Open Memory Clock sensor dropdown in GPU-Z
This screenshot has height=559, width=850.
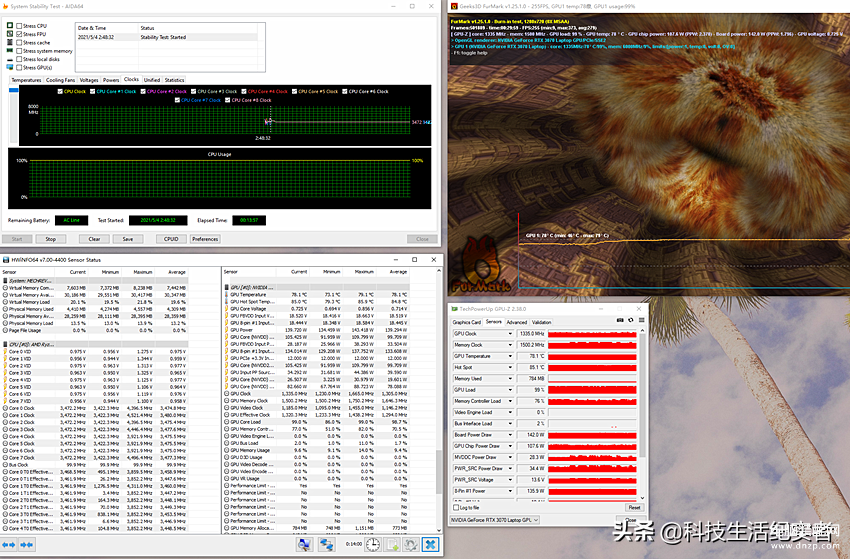pyautogui.click(x=510, y=345)
